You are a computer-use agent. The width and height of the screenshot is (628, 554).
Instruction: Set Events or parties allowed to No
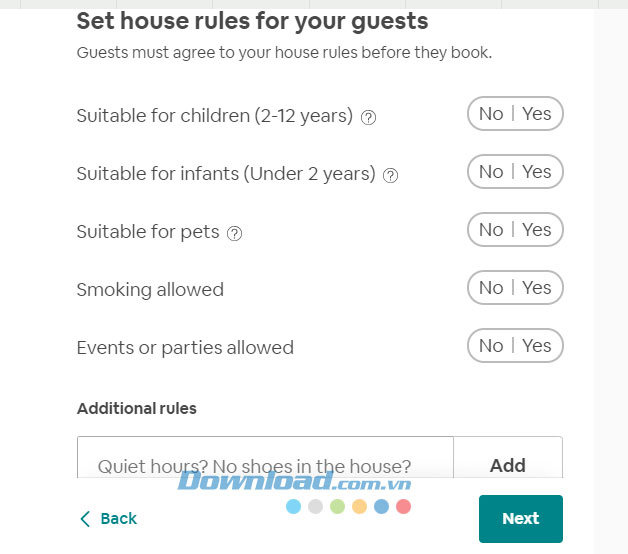point(491,346)
